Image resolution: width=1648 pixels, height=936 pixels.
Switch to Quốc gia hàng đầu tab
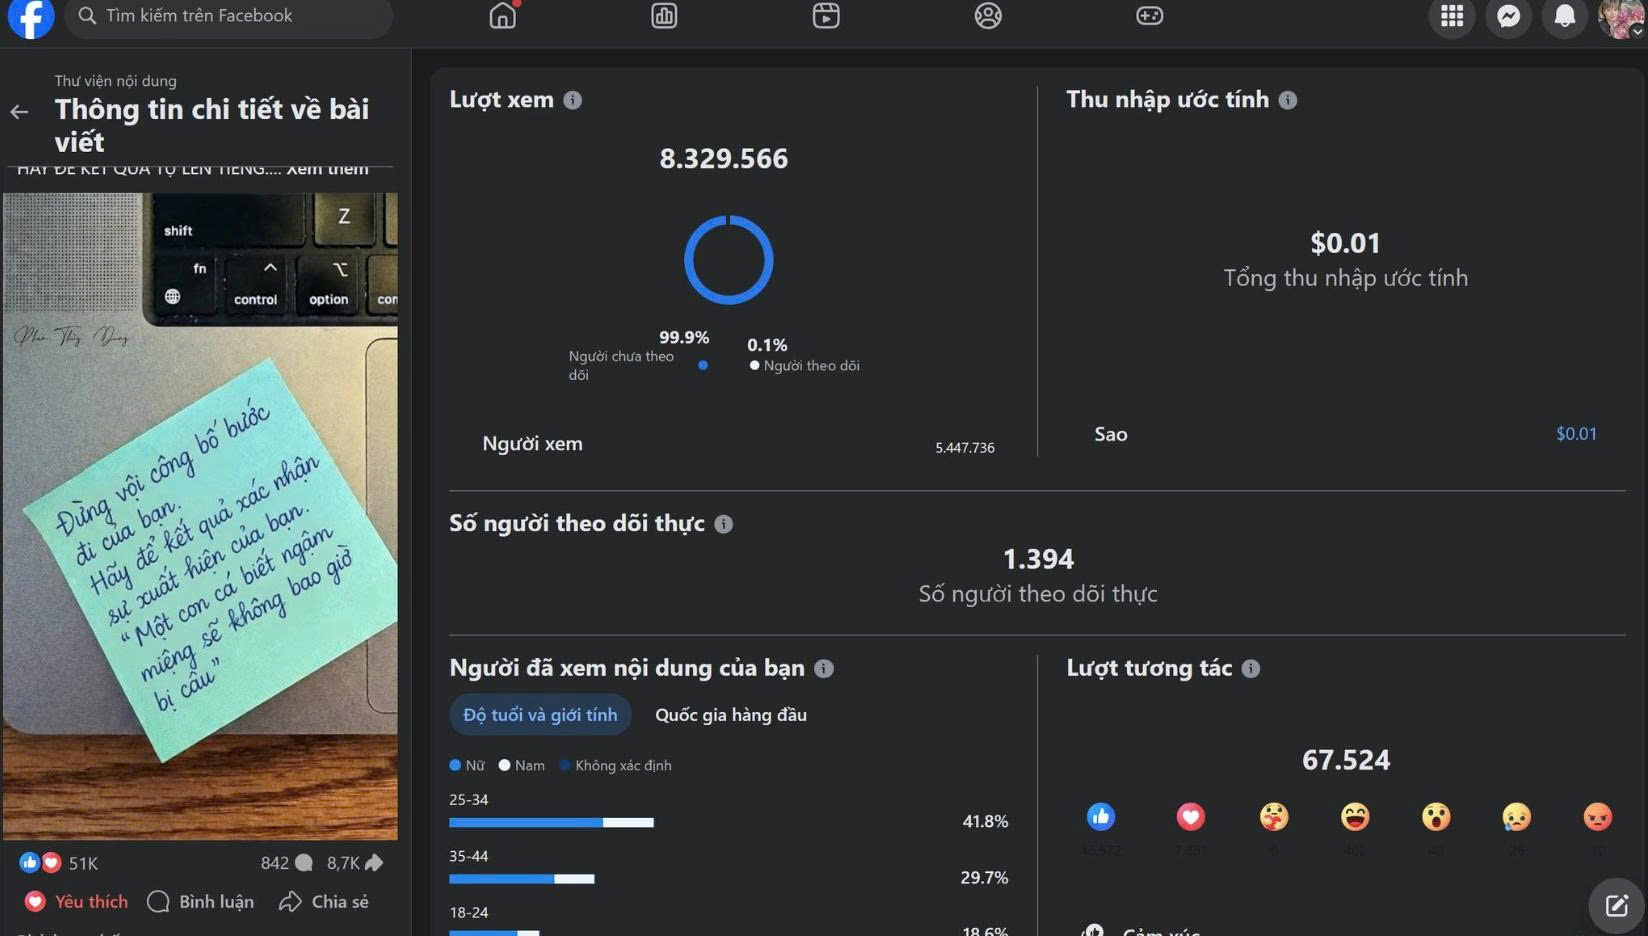(x=731, y=715)
